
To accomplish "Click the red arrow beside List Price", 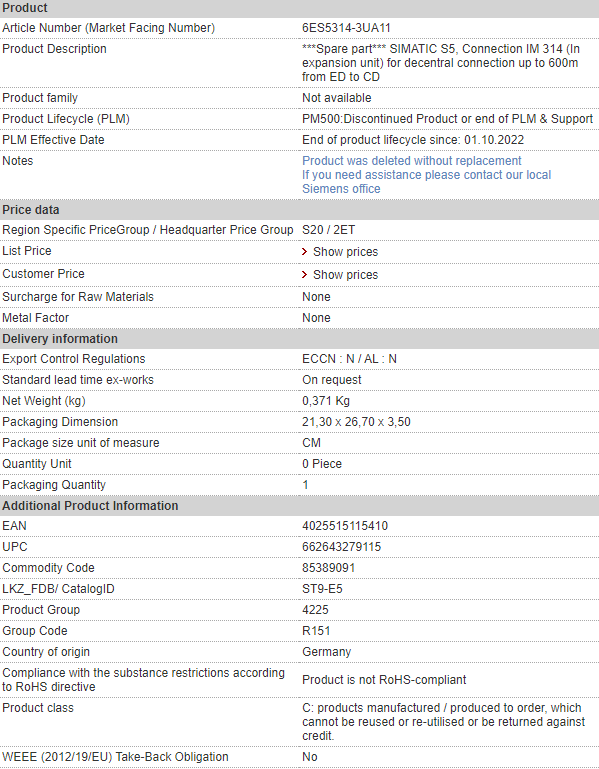I will 304,252.
